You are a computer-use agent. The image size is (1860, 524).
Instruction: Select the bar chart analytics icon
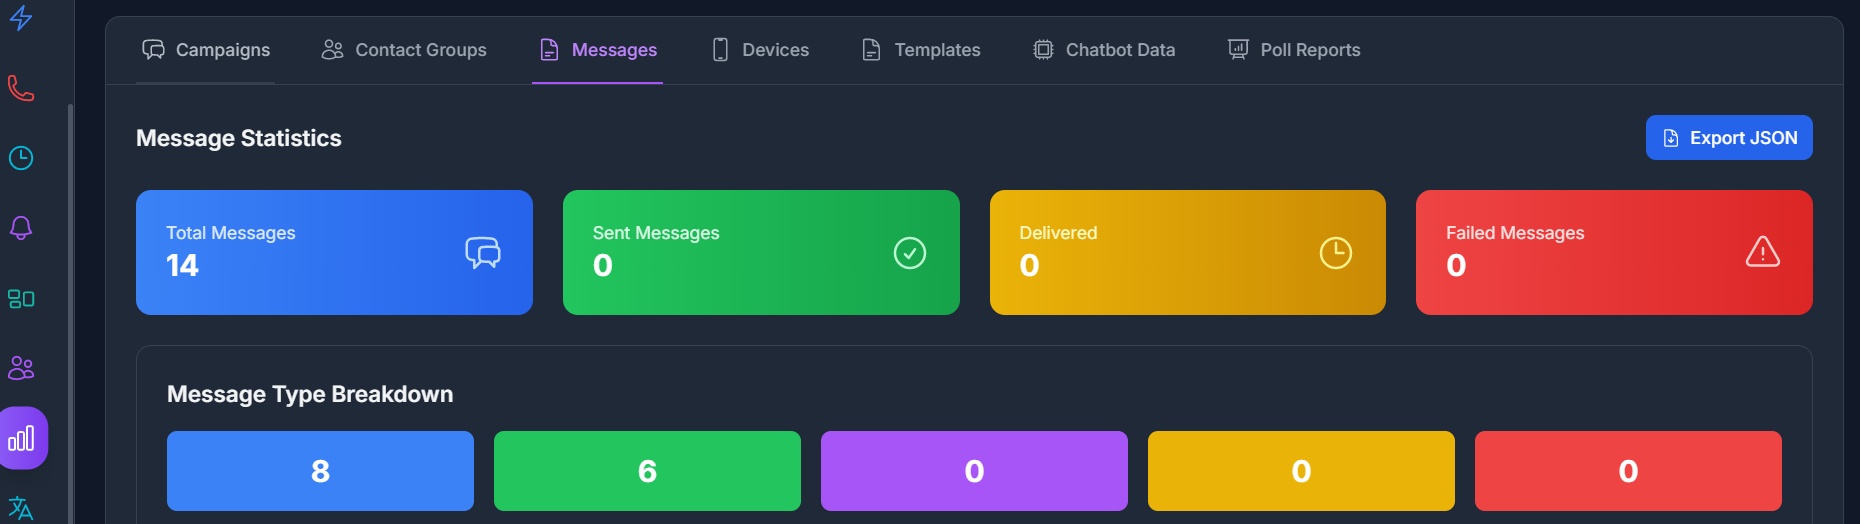(x=21, y=438)
